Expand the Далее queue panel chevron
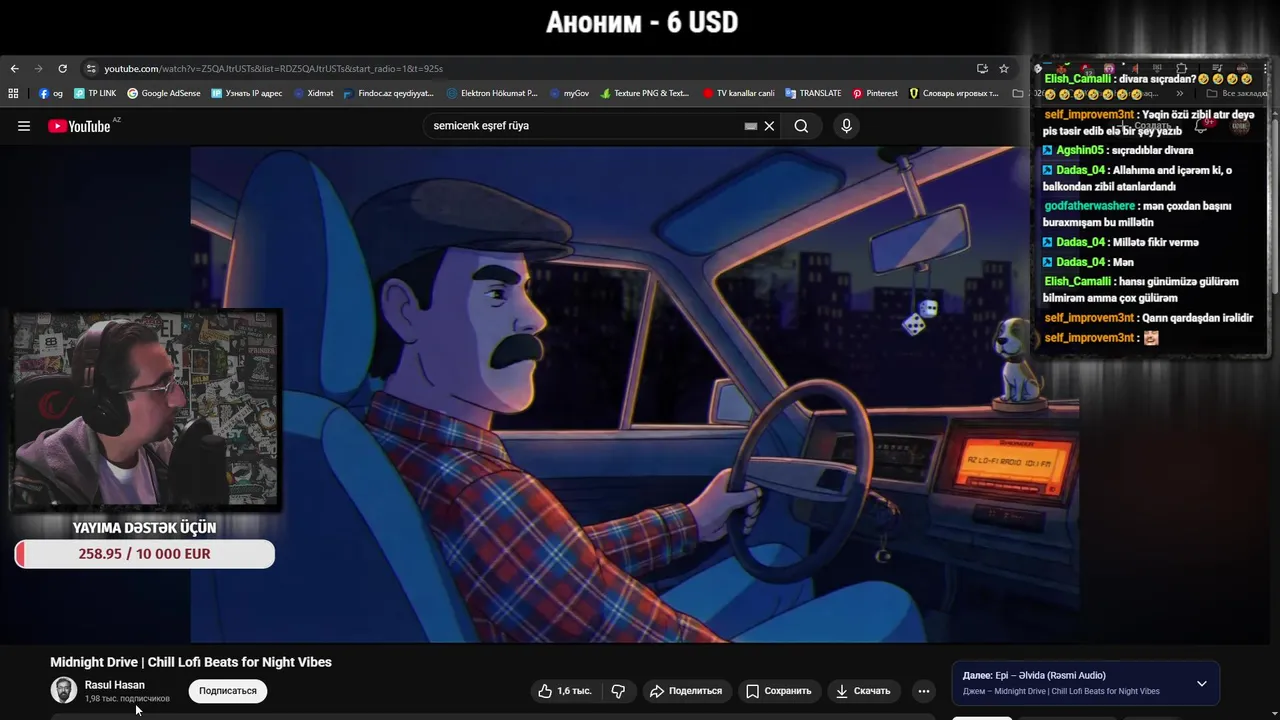Image resolution: width=1280 pixels, height=720 pixels. point(1202,684)
